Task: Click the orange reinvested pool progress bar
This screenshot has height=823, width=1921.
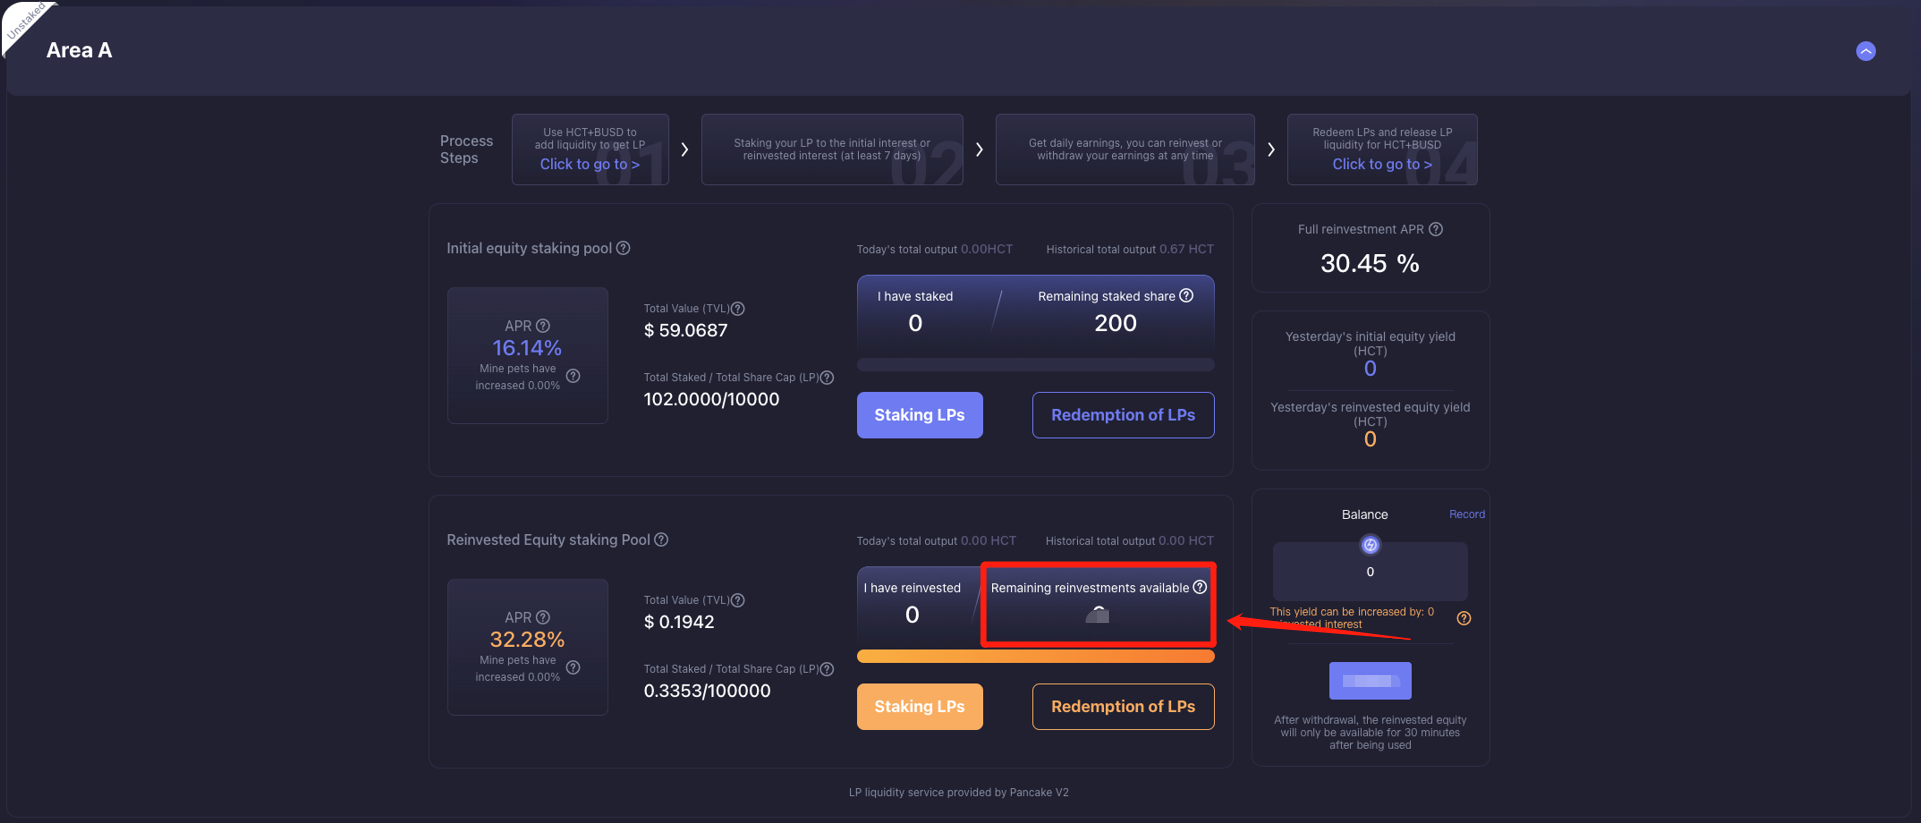Action: tap(1035, 656)
